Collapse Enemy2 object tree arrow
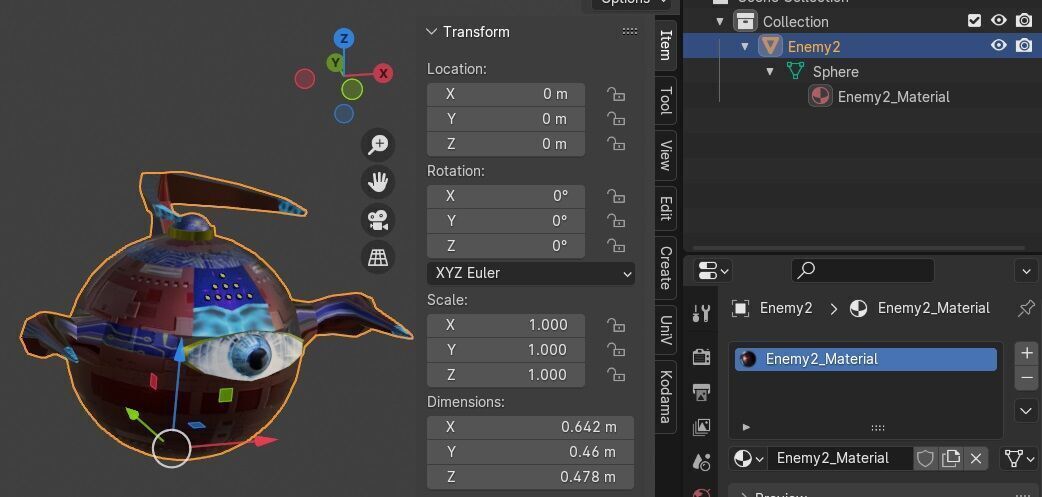Screen dimensions: 1042x497 click(745, 47)
